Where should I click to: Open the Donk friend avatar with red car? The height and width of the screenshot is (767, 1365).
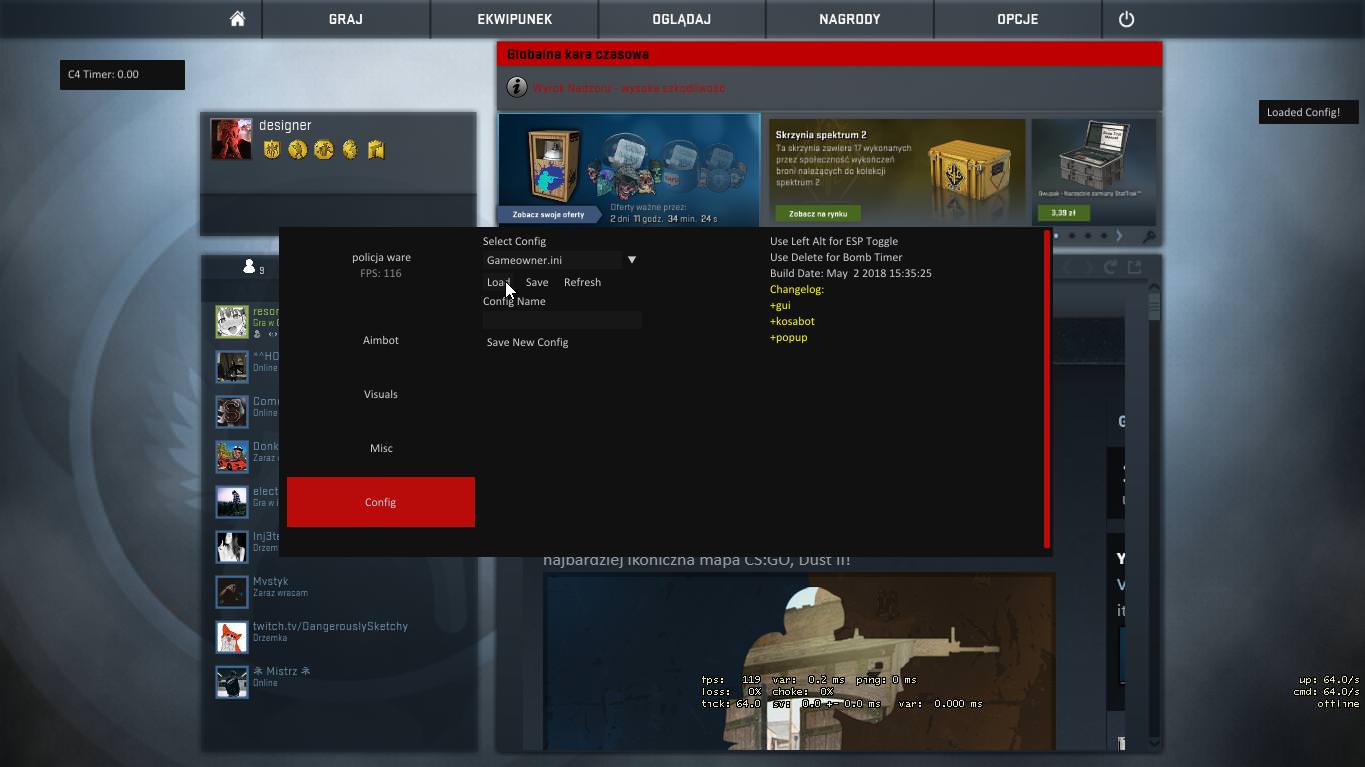232,456
